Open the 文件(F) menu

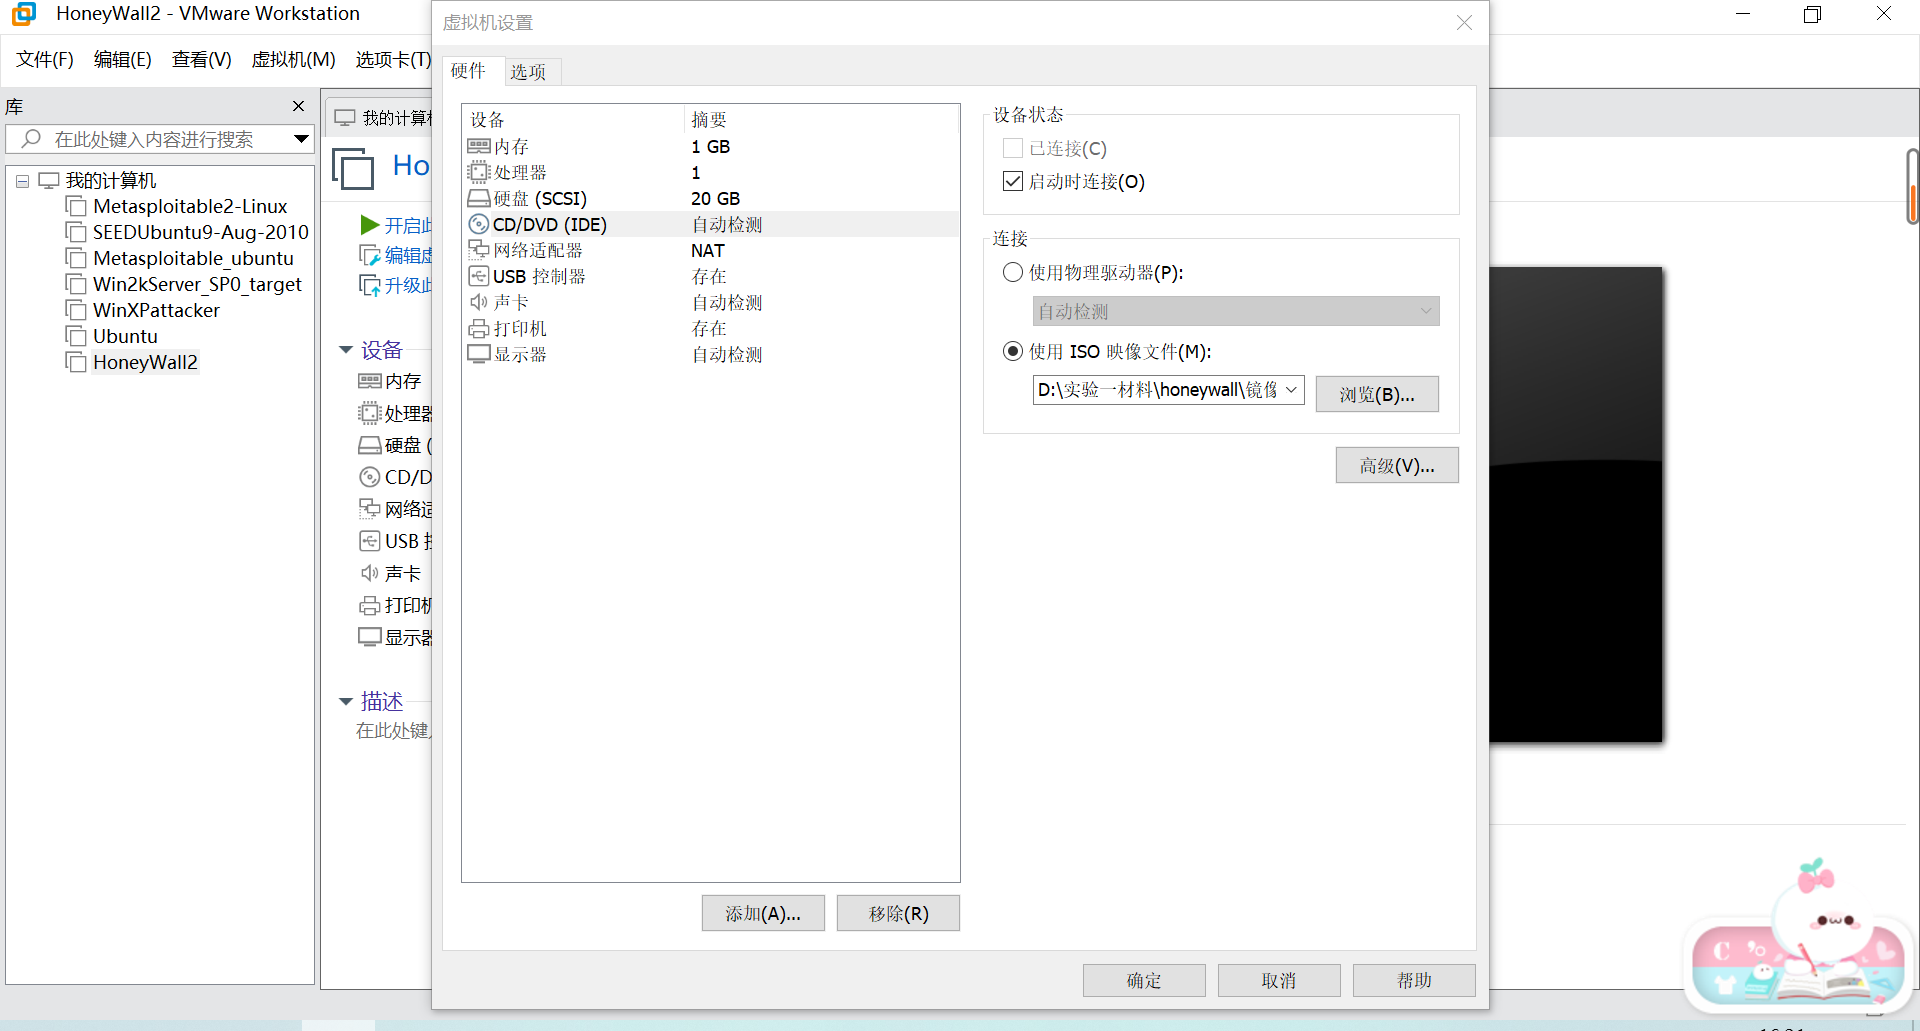pyautogui.click(x=45, y=59)
